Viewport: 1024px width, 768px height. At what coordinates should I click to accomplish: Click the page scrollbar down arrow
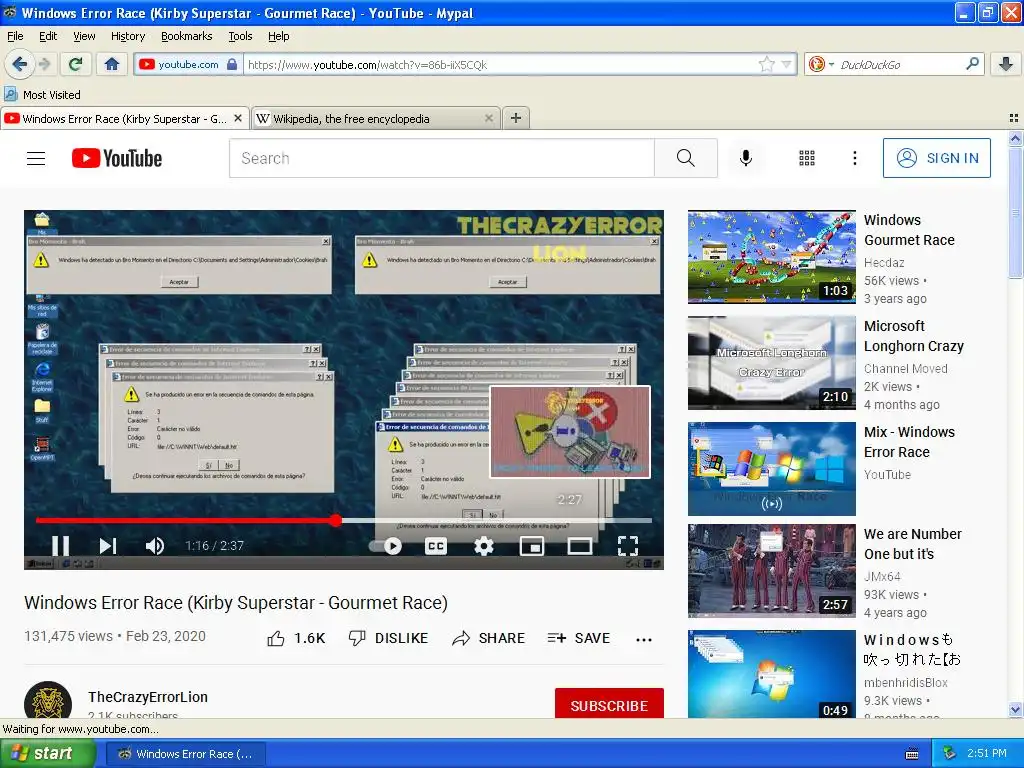(1015, 710)
